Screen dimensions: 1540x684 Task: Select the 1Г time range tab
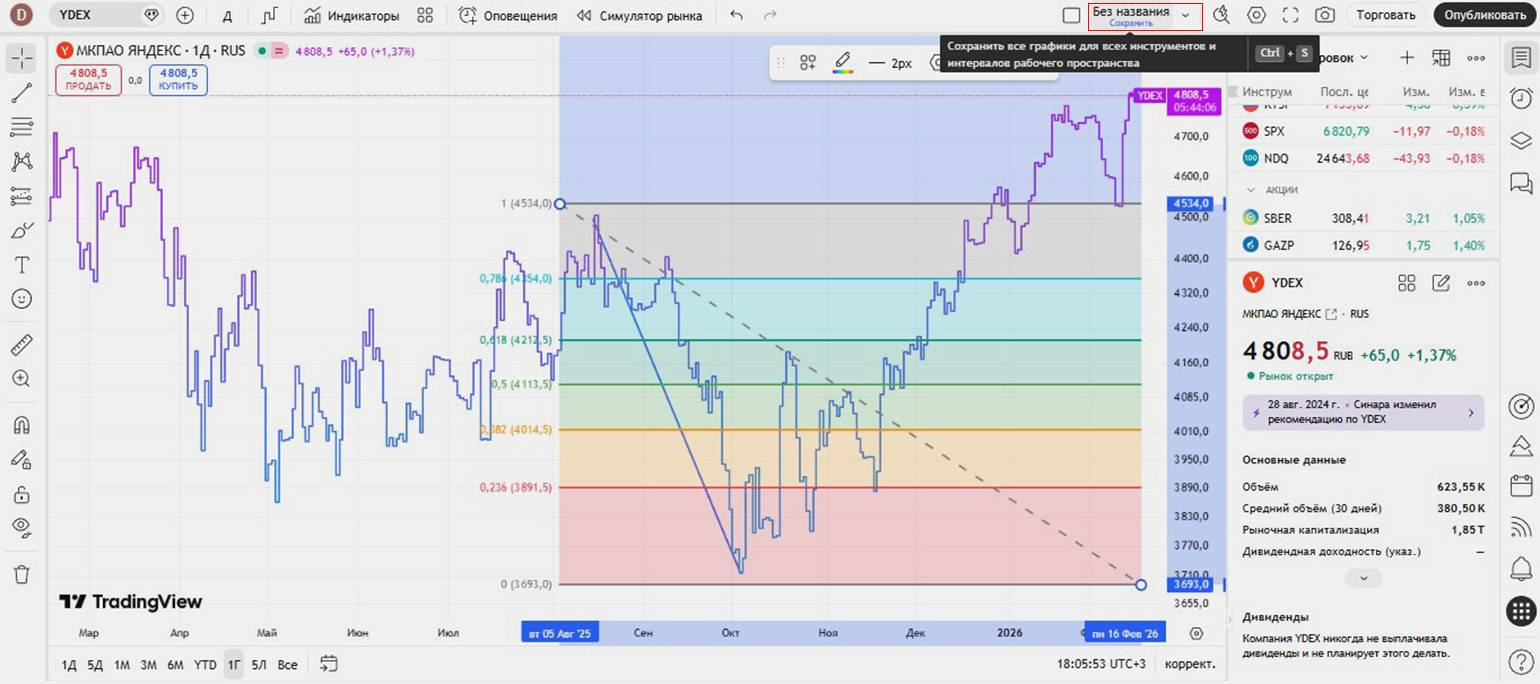point(233,664)
